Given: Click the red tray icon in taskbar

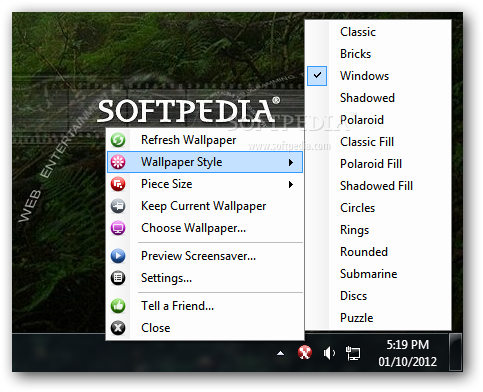Looking at the screenshot, I should (x=305, y=353).
